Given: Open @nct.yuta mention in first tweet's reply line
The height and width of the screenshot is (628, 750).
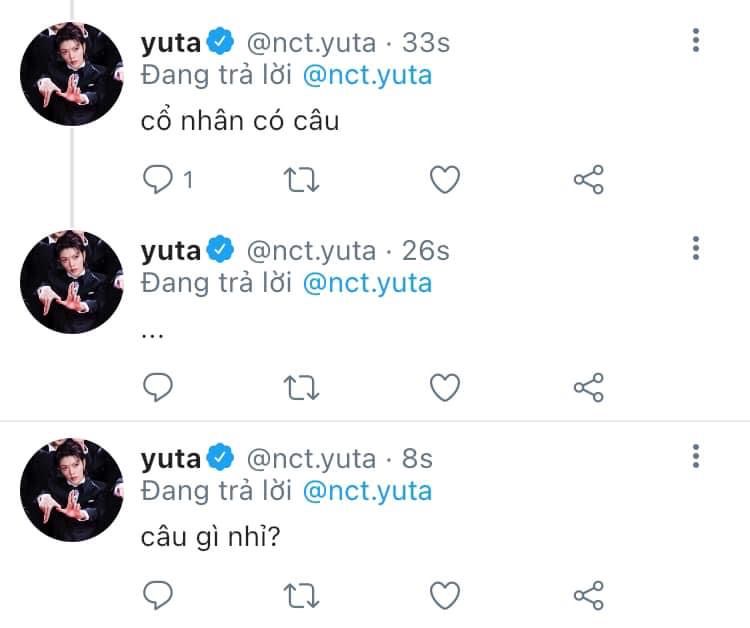Looking at the screenshot, I should [x=366, y=75].
